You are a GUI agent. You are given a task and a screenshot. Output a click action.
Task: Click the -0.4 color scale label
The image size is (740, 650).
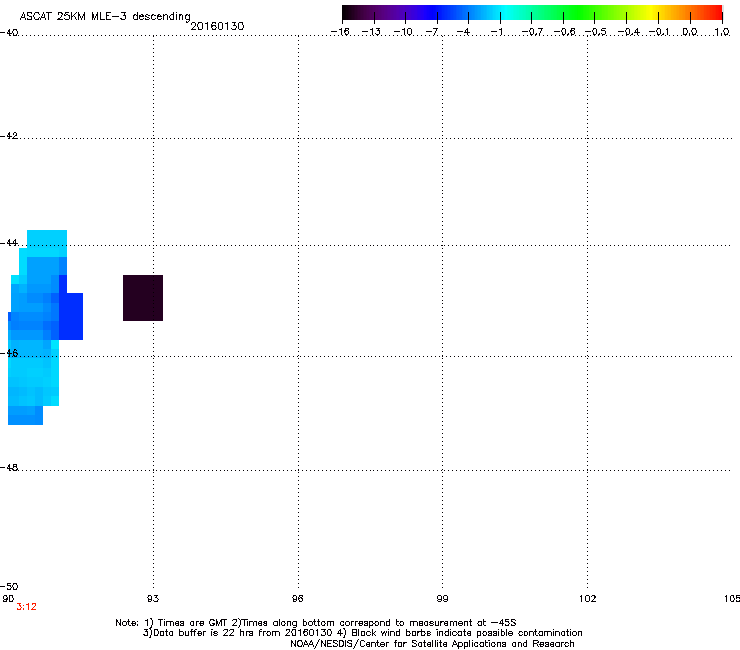[x=629, y=32]
